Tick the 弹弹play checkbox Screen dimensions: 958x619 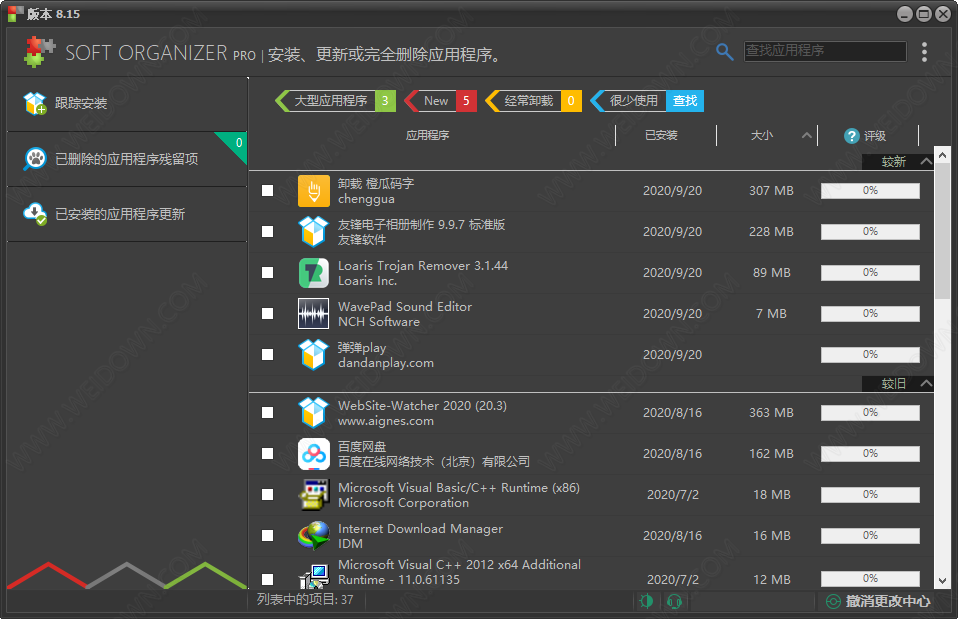click(268, 354)
